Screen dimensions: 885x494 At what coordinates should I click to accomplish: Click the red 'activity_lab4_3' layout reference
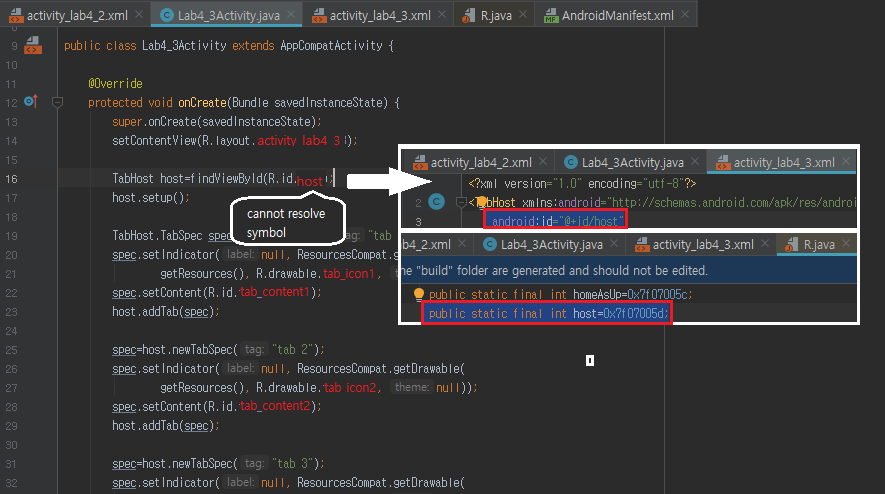coord(299,141)
